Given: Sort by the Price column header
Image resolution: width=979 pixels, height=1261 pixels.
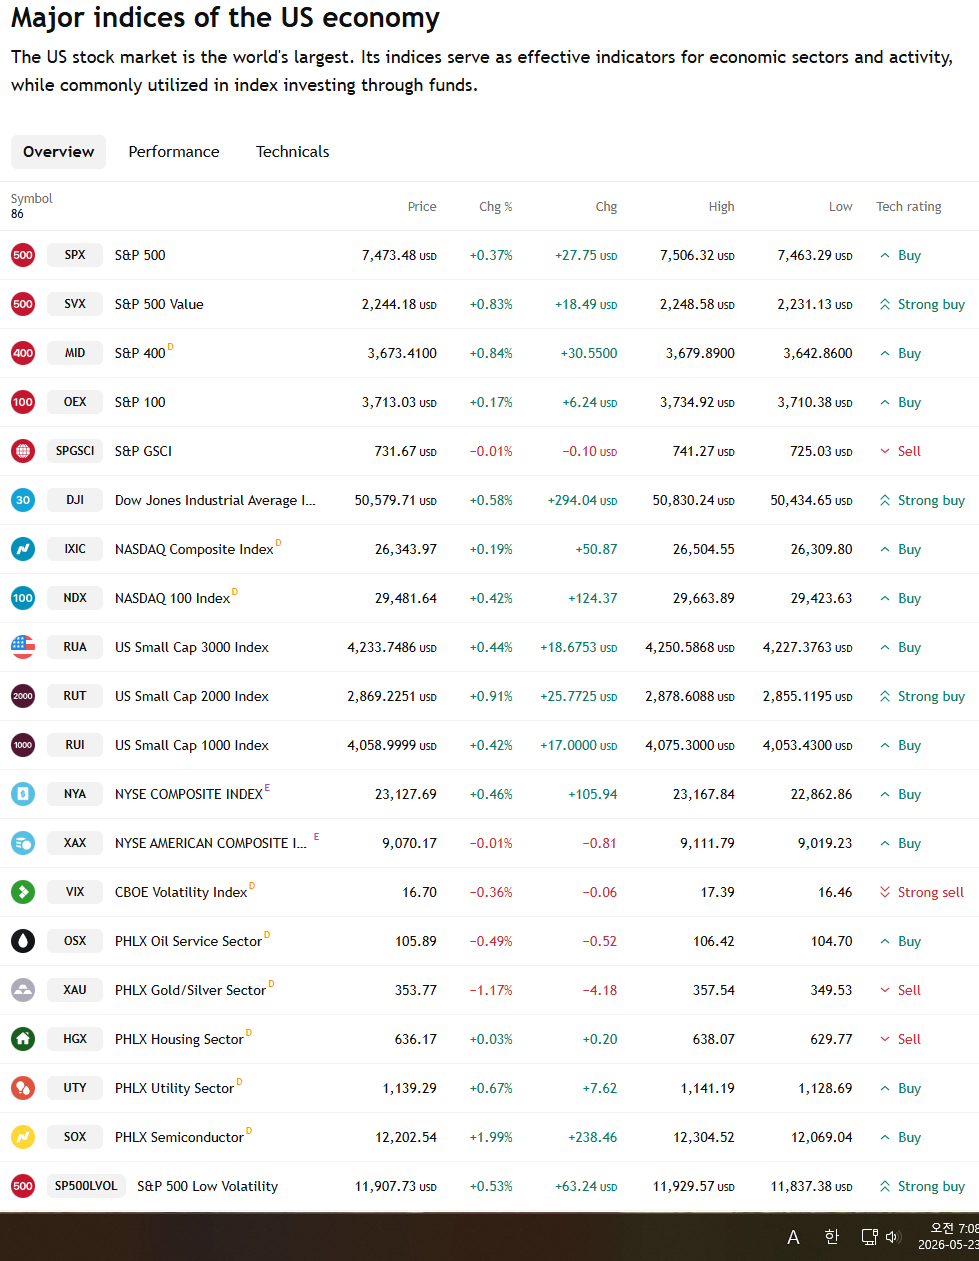Looking at the screenshot, I should pyautogui.click(x=422, y=207).
